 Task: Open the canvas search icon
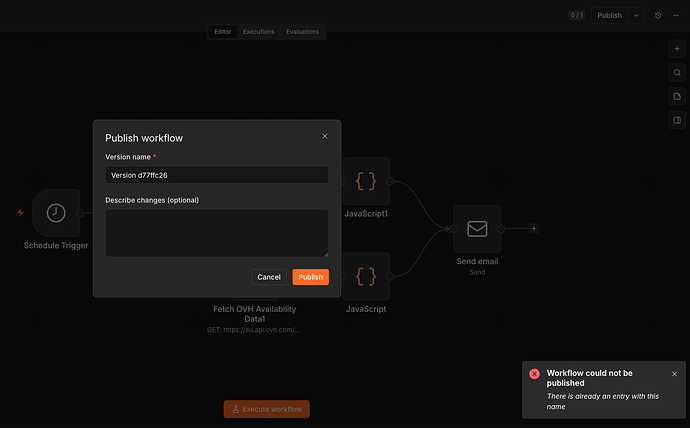(x=677, y=73)
